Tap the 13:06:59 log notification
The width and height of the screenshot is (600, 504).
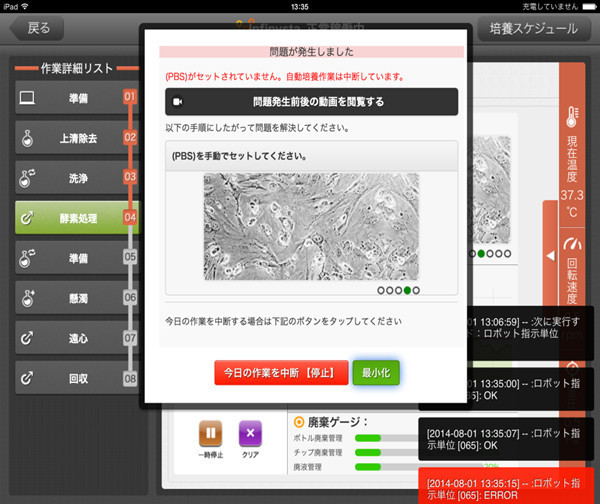pos(530,333)
